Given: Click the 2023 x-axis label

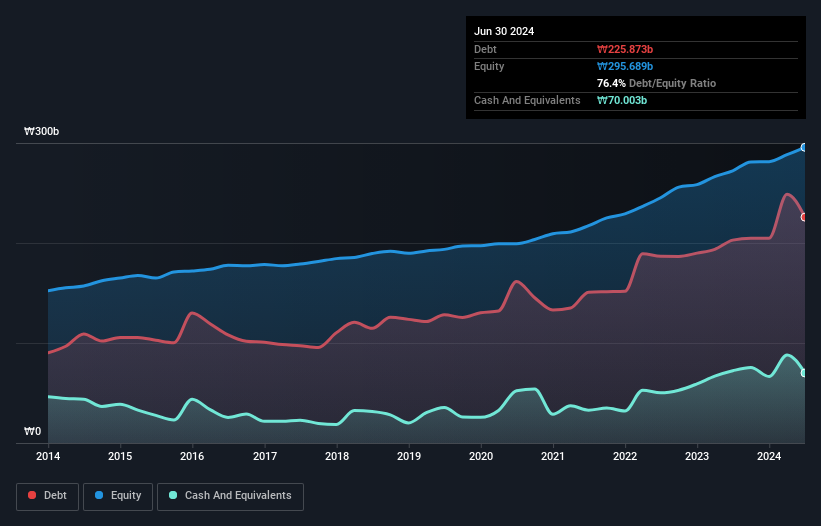Looking at the screenshot, I should 697,456.
